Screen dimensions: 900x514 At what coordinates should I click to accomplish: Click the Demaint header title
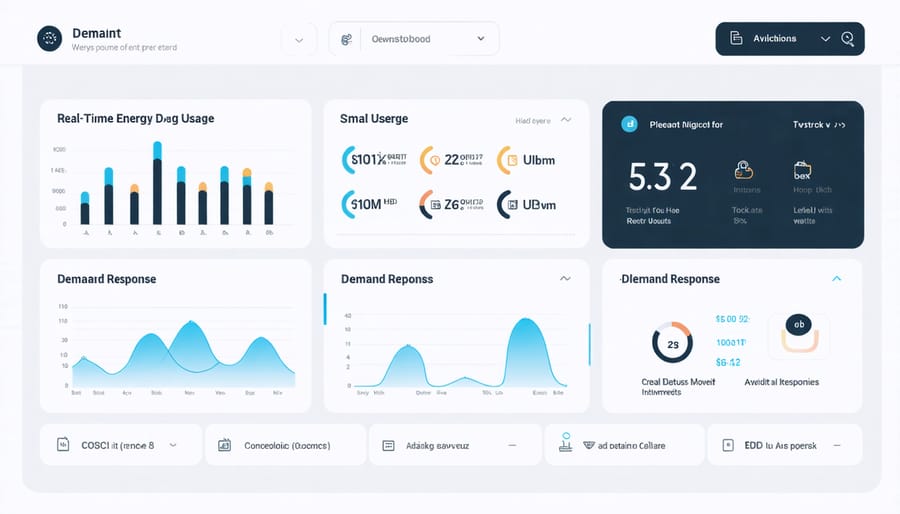pyautogui.click(x=96, y=33)
